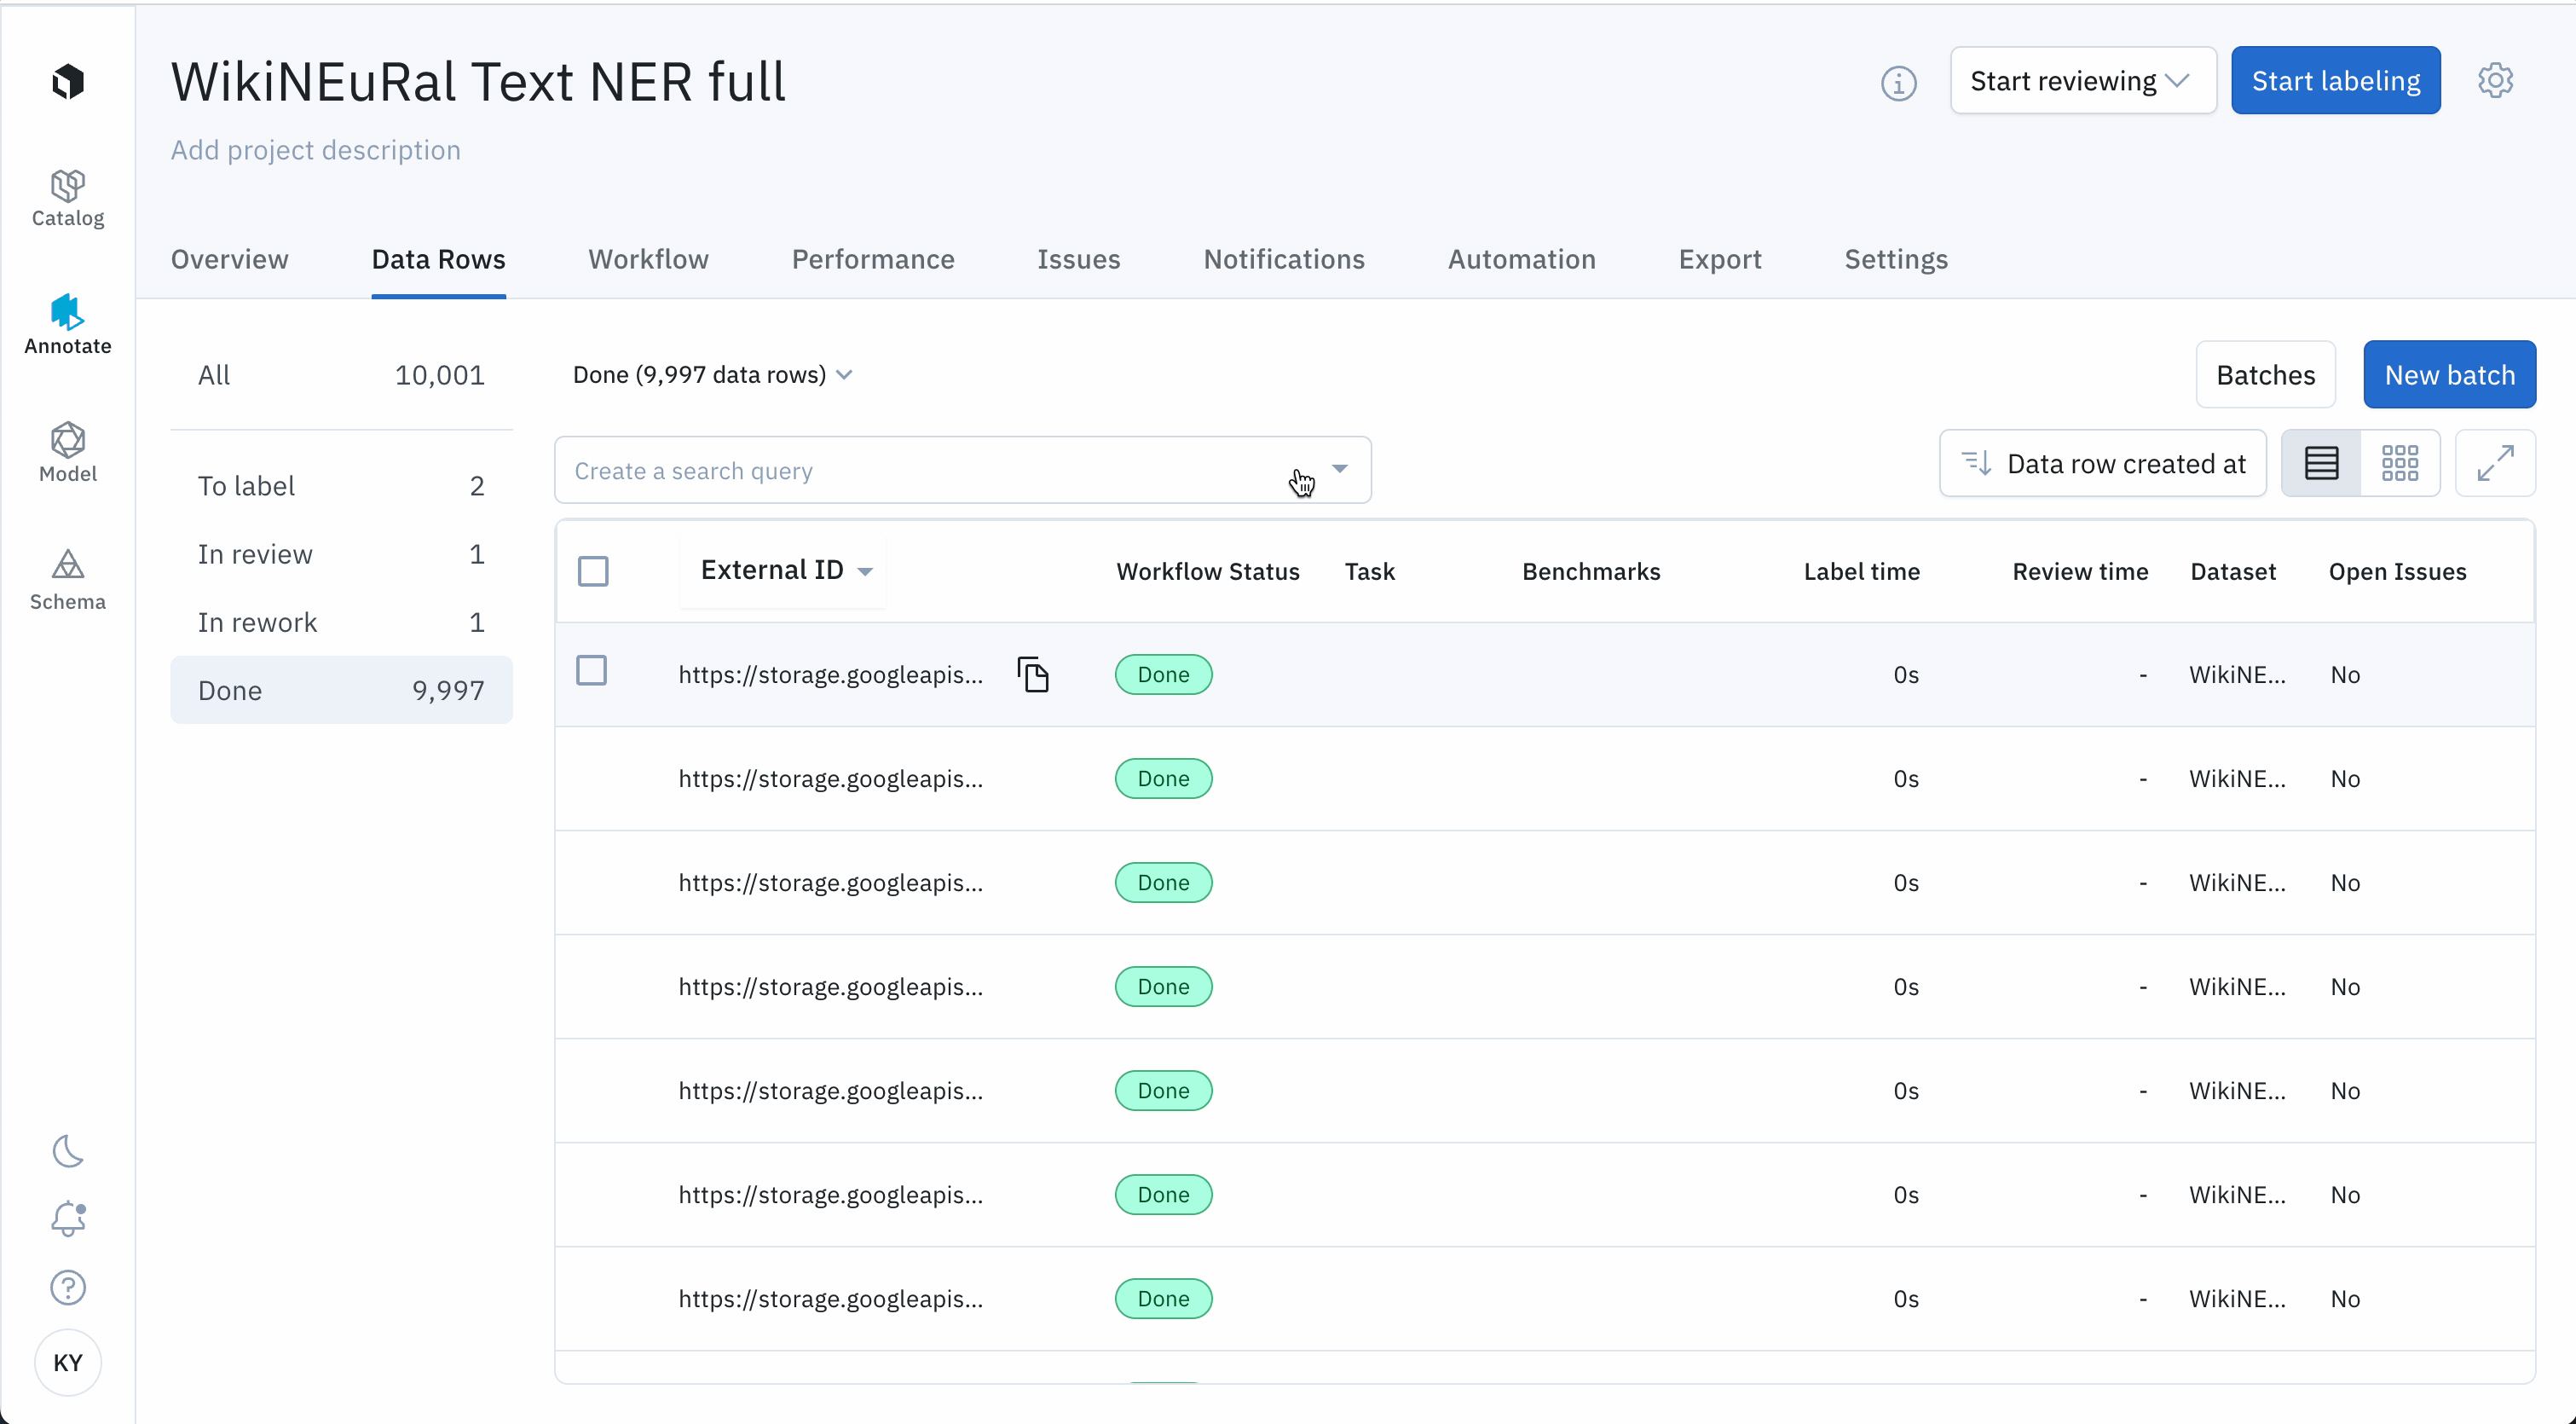Select all rows header checkbox
2576x1424 pixels.
coord(593,571)
